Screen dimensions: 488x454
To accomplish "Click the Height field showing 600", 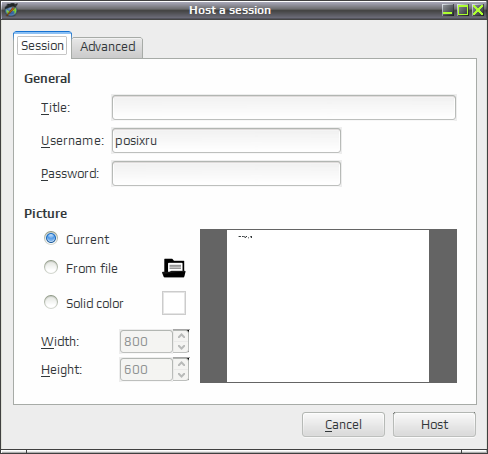I will pos(146,369).
